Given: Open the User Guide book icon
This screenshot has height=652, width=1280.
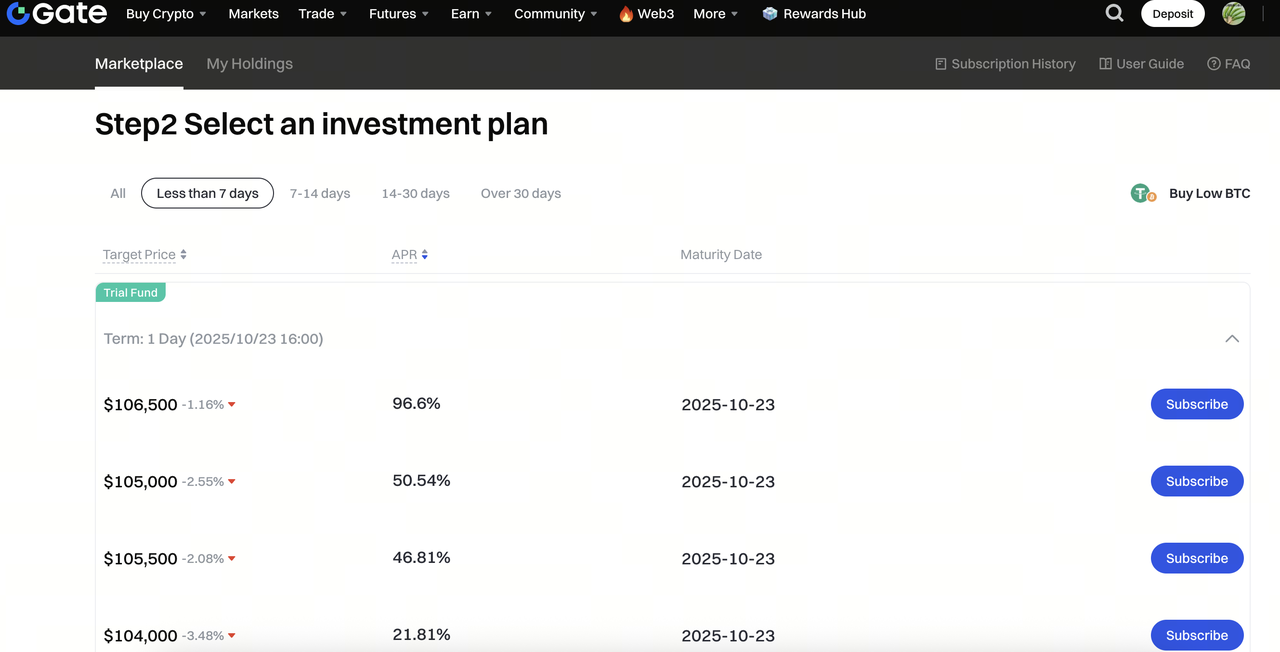Looking at the screenshot, I should click(1105, 64).
